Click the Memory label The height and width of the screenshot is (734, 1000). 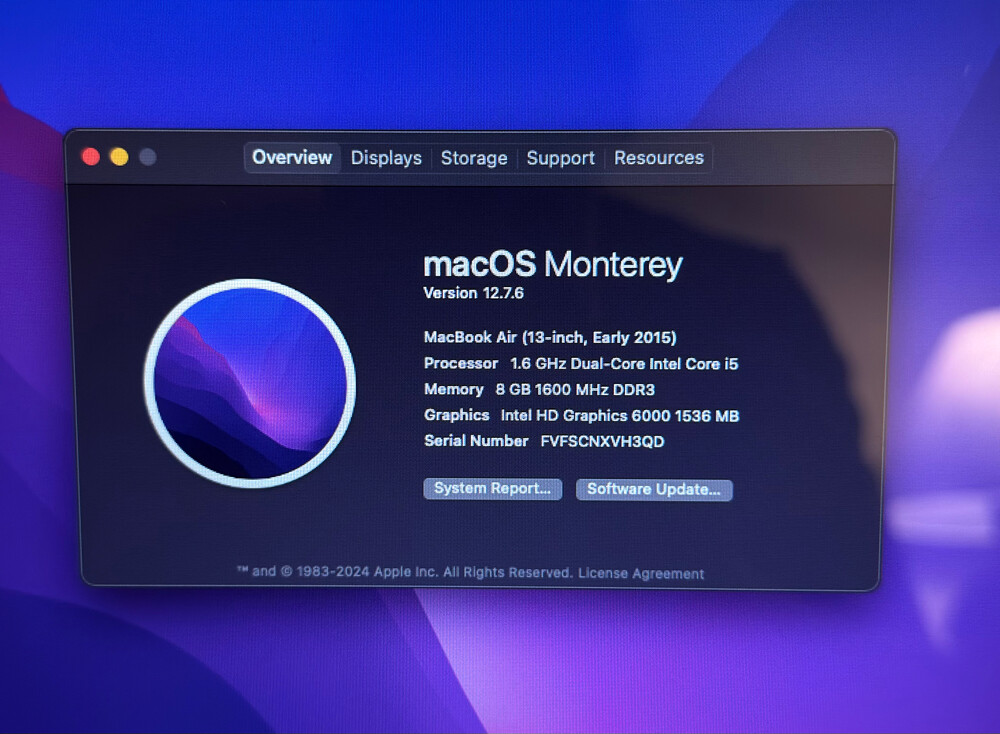pyautogui.click(x=453, y=389)
